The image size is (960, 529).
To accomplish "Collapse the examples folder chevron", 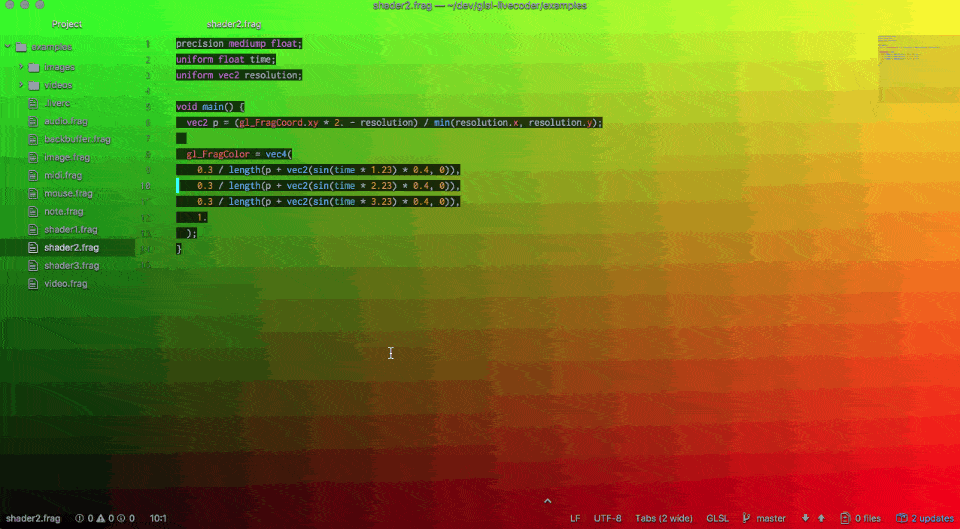I will [x=7, y=47].
